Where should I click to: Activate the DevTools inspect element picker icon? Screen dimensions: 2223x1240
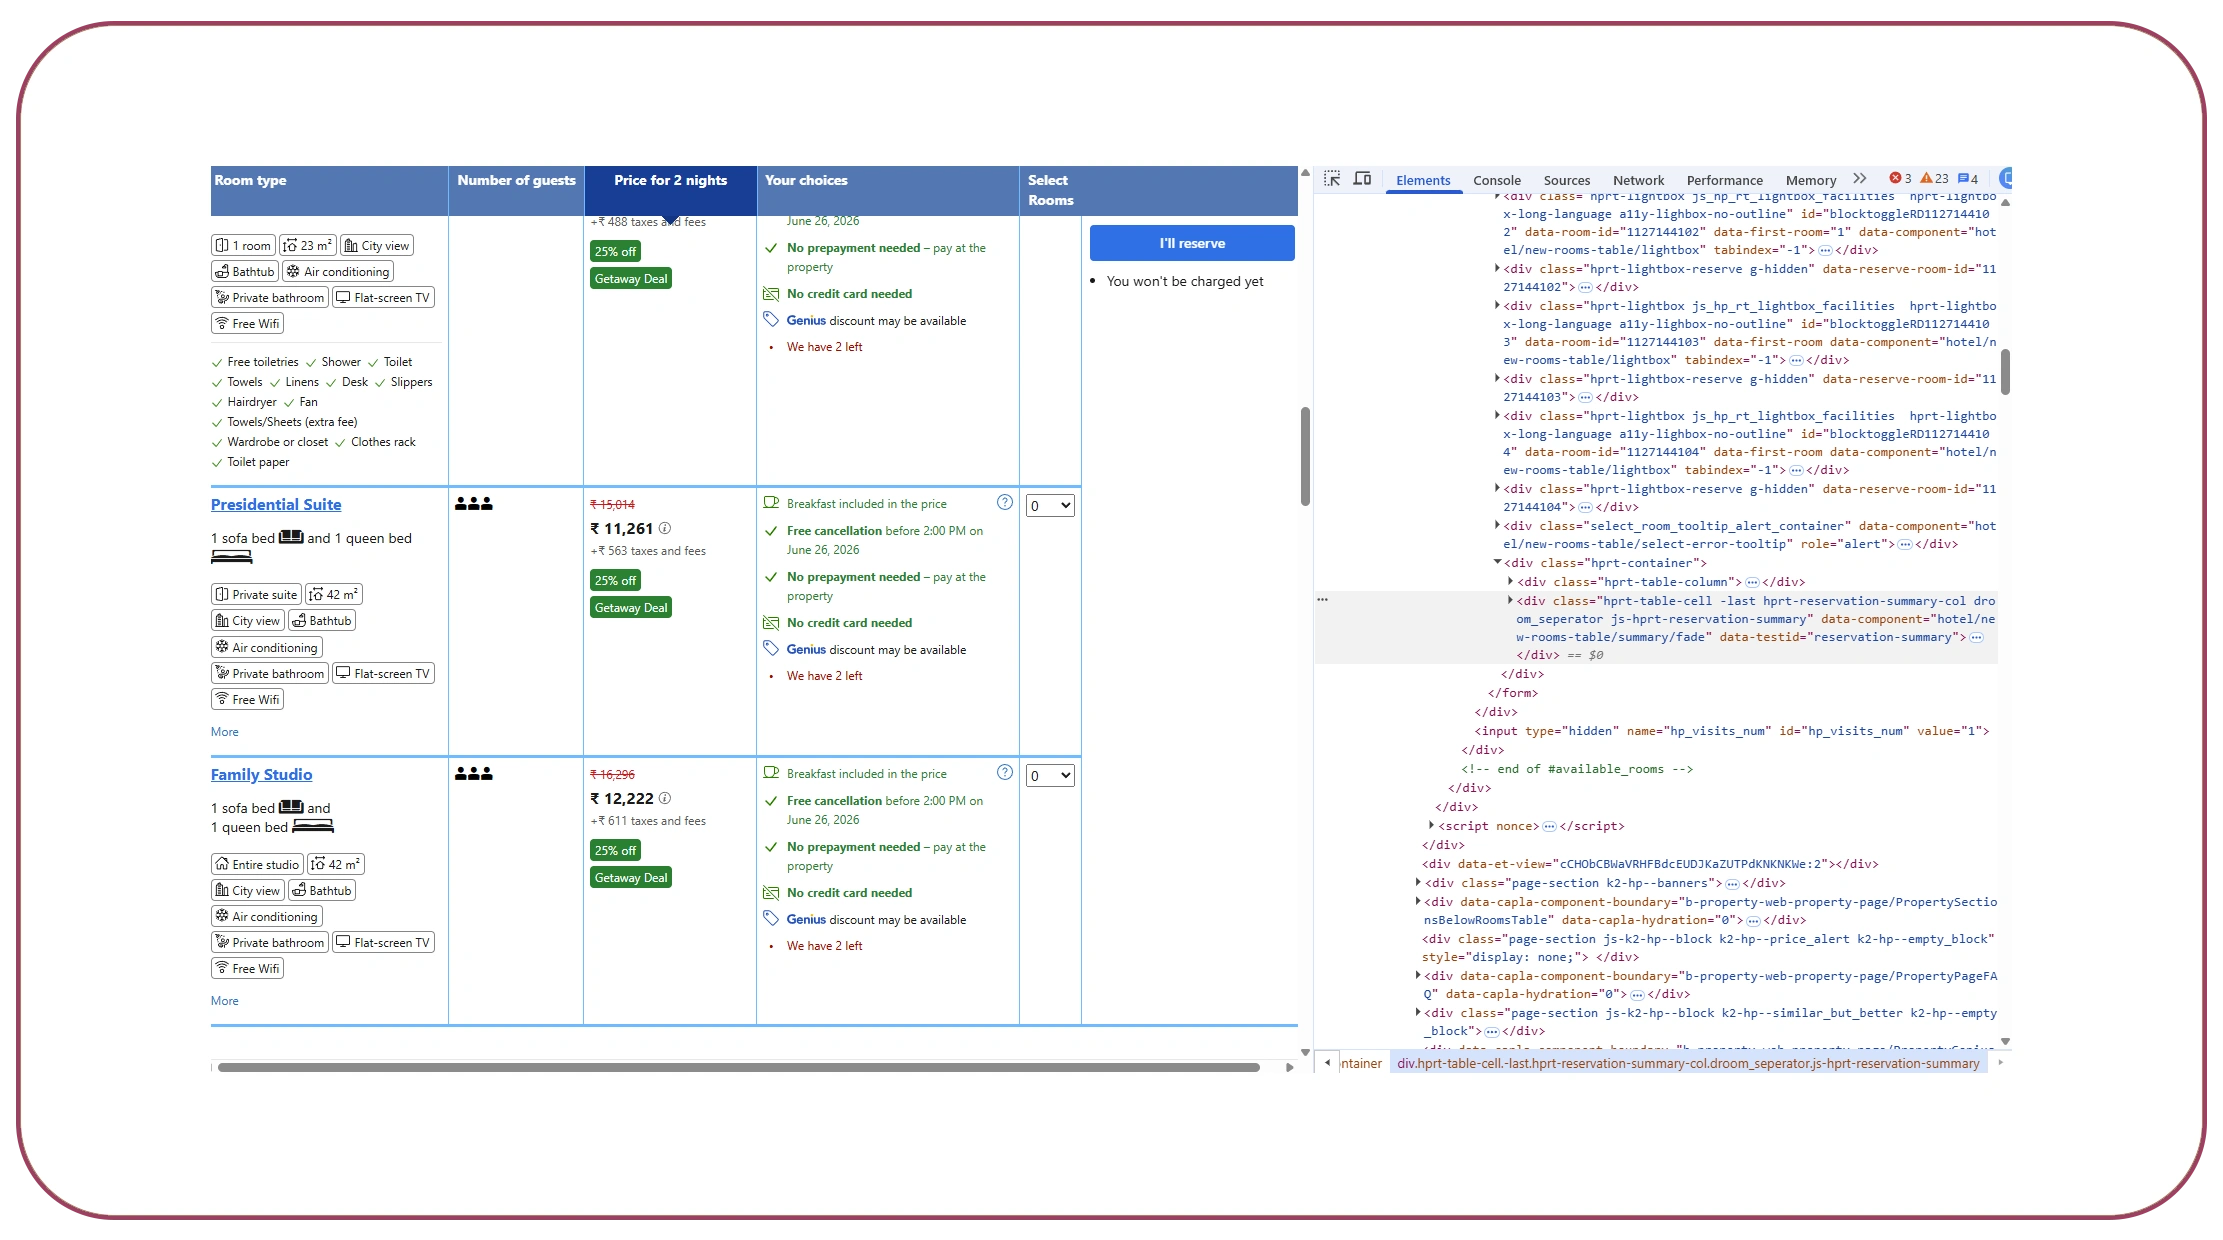click(1332, 179)
